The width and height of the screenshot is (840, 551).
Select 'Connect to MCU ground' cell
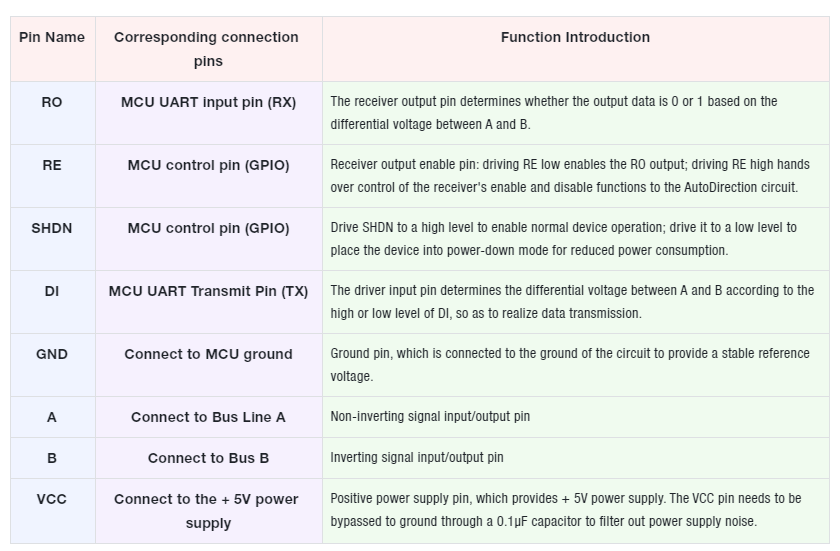[209, 365]
